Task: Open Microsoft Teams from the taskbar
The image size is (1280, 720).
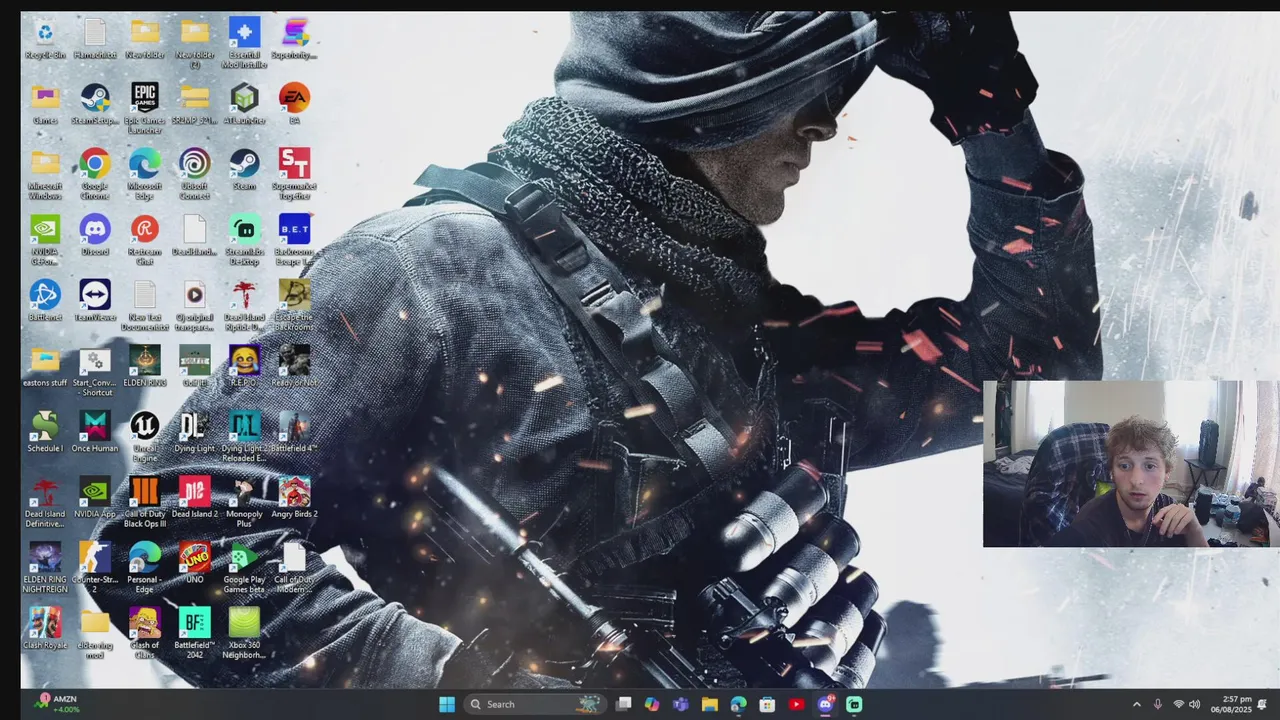Action: pyautogui.click(x=681, y=704)
